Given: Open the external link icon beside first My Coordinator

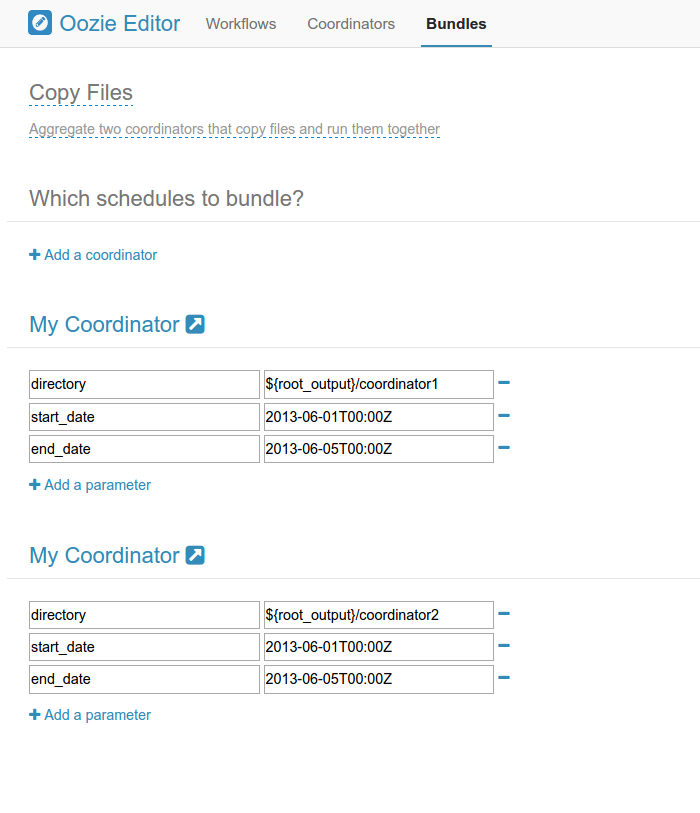Looking at the screenshot, I should click(195, 325).
